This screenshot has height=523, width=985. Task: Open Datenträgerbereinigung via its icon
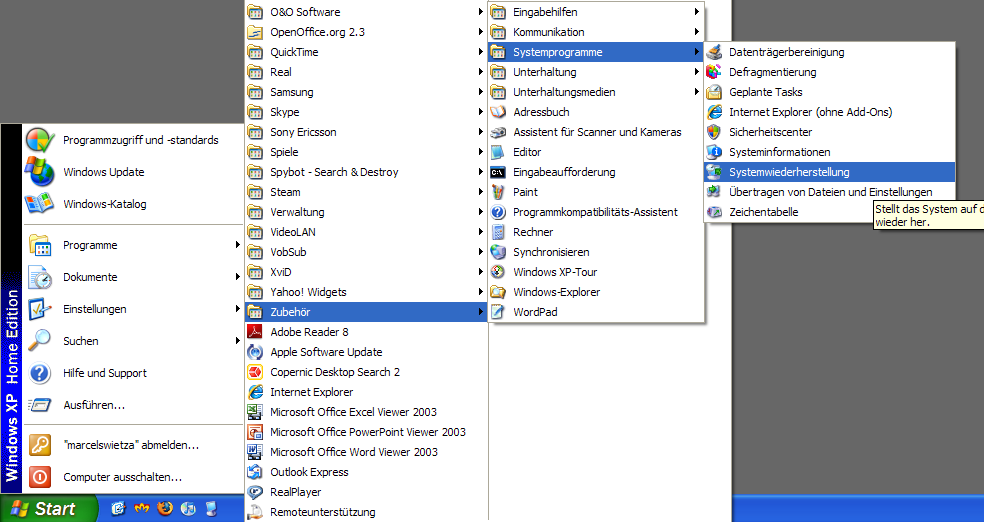pyautogui.click(x=714, y=52)
